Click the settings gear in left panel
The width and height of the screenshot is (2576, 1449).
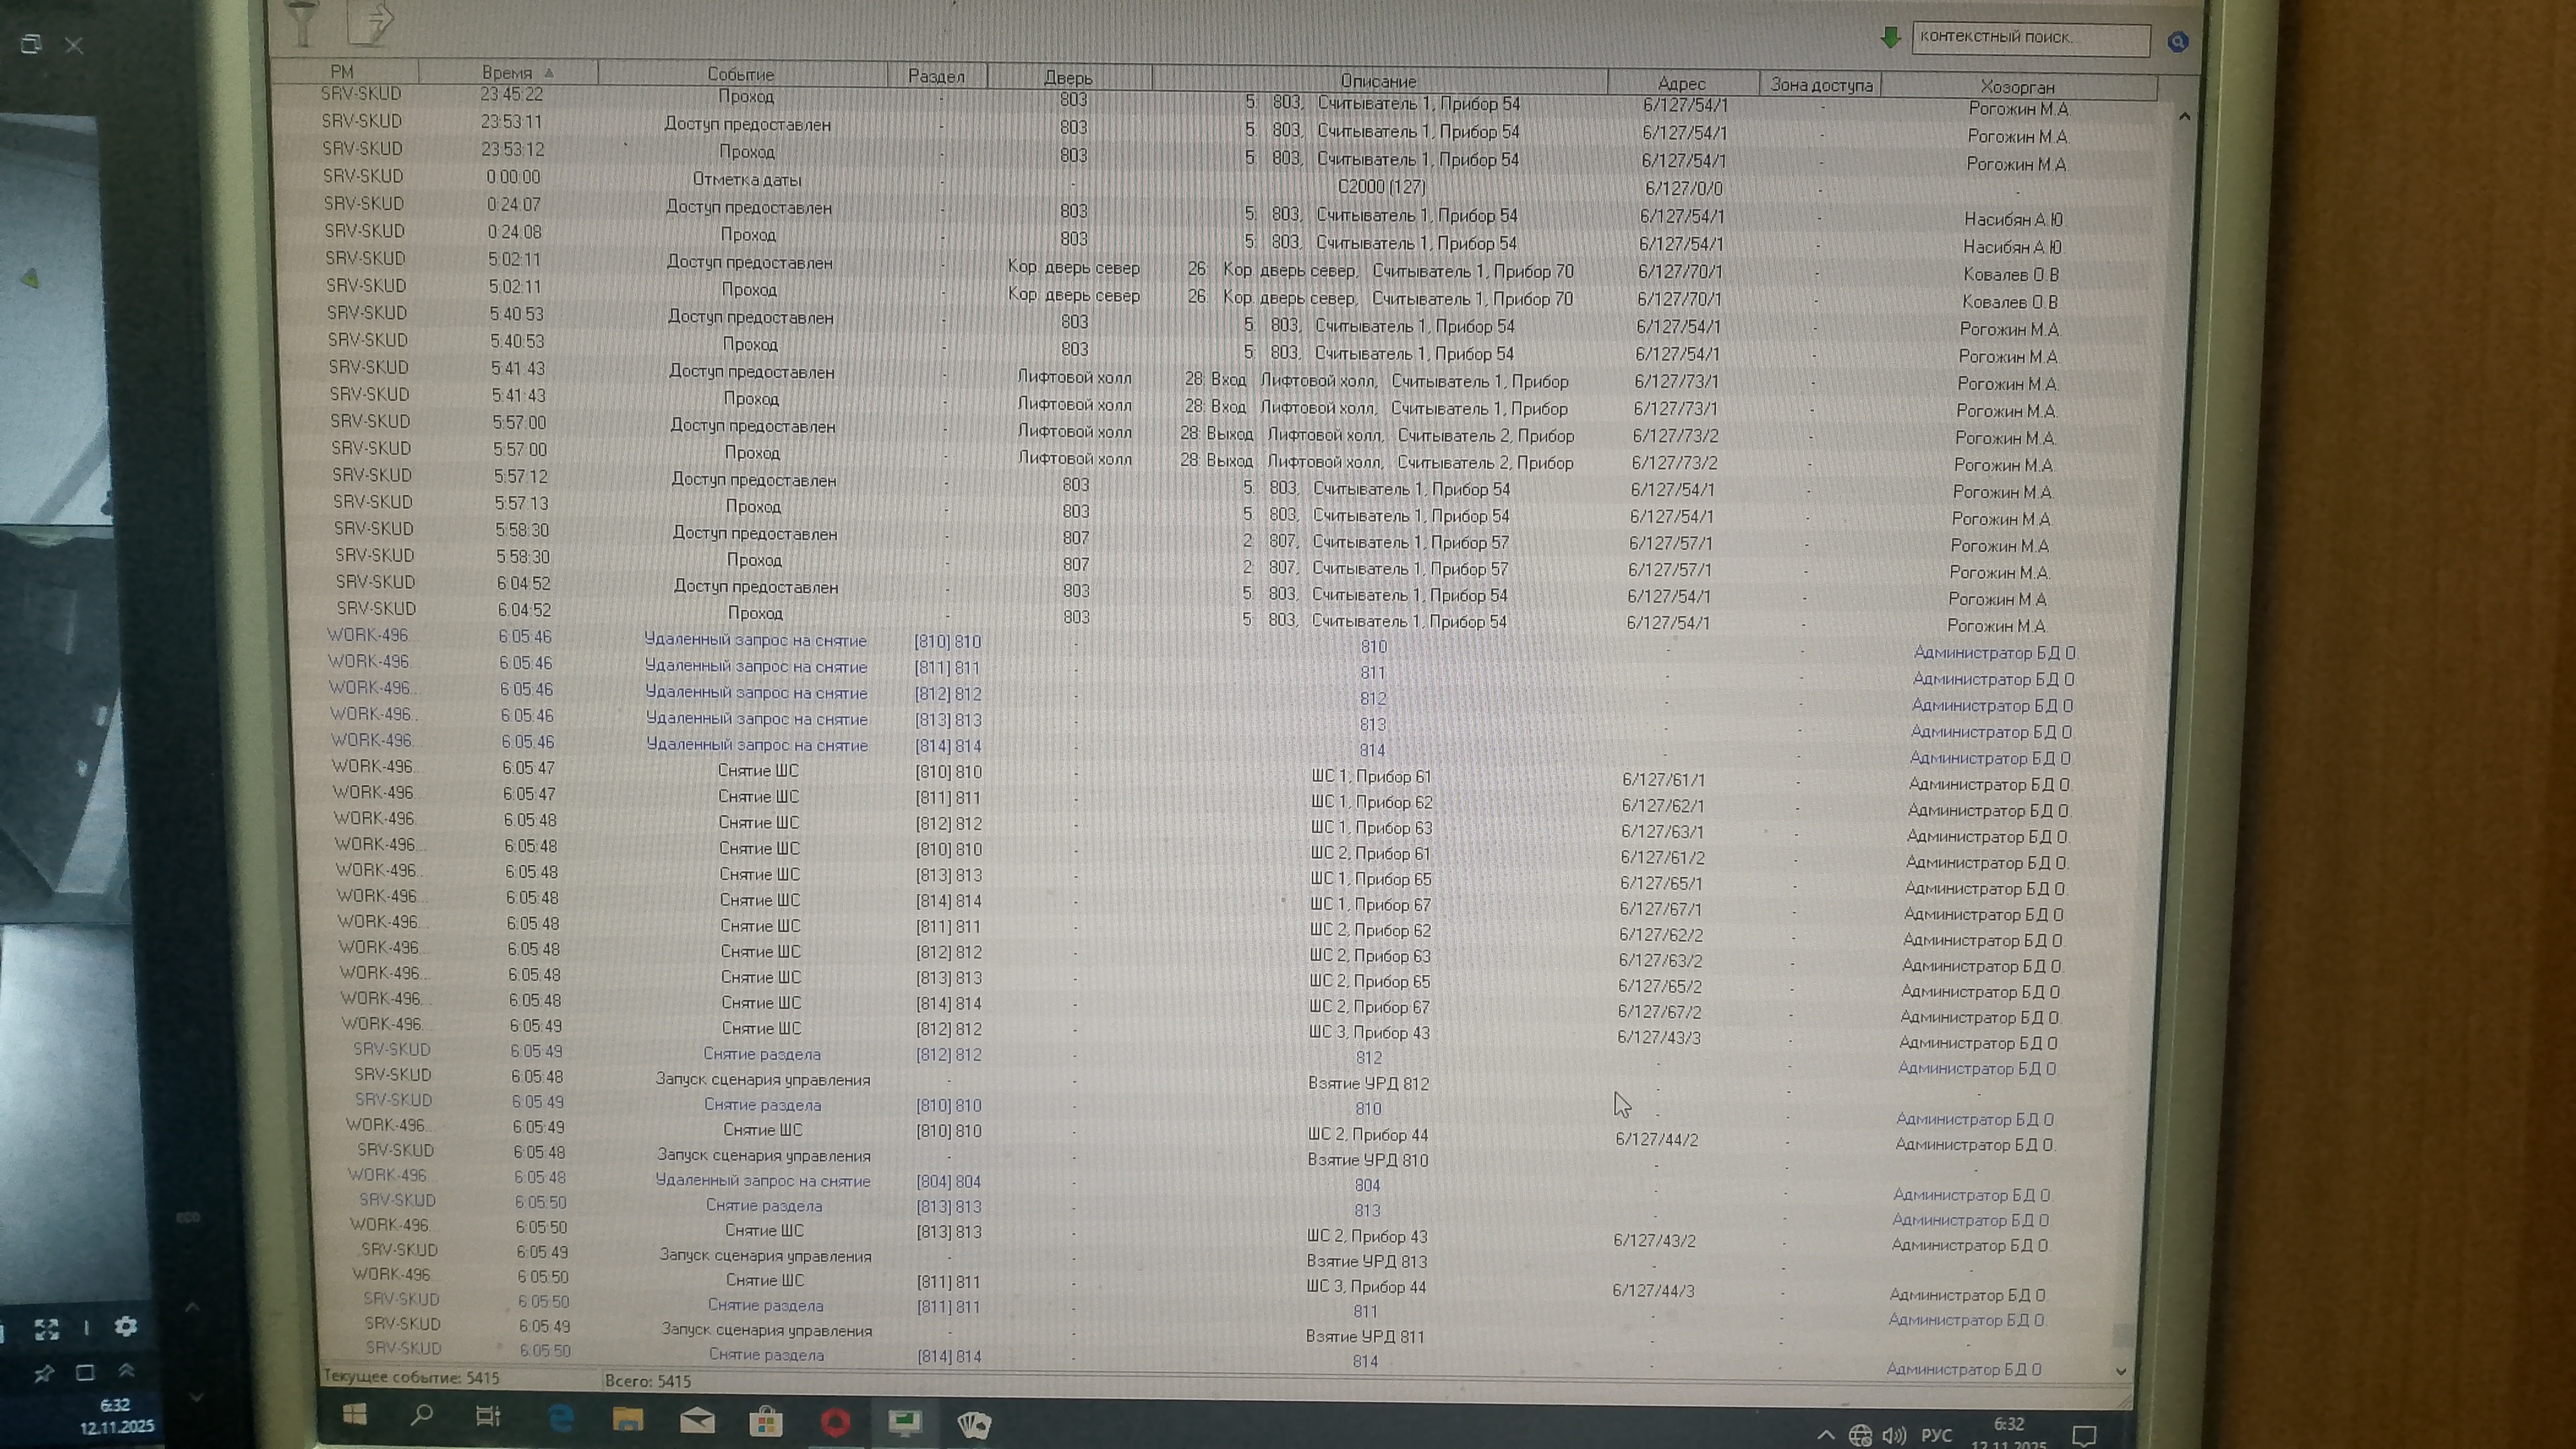tap(125, 1326)
